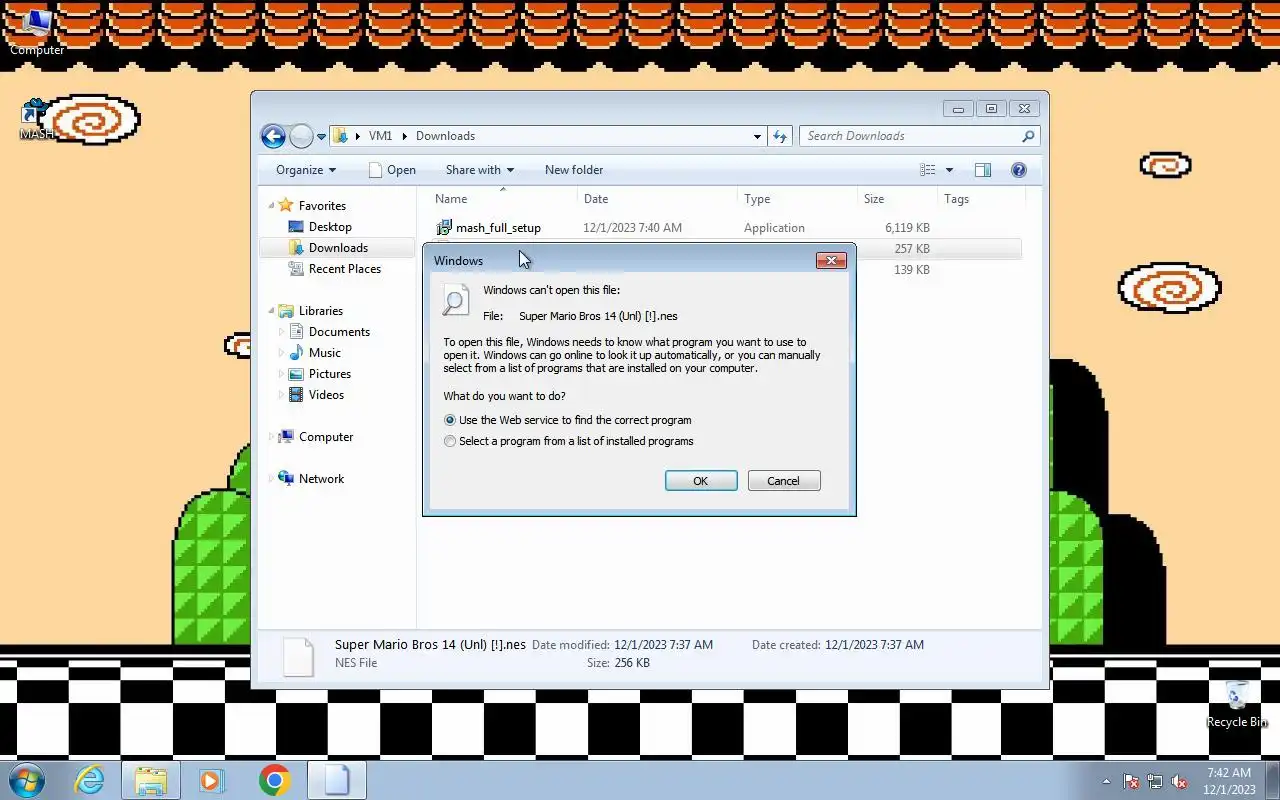Click the NES file icon in details pane
The image size is (1280, 800).
click(299, 656)
